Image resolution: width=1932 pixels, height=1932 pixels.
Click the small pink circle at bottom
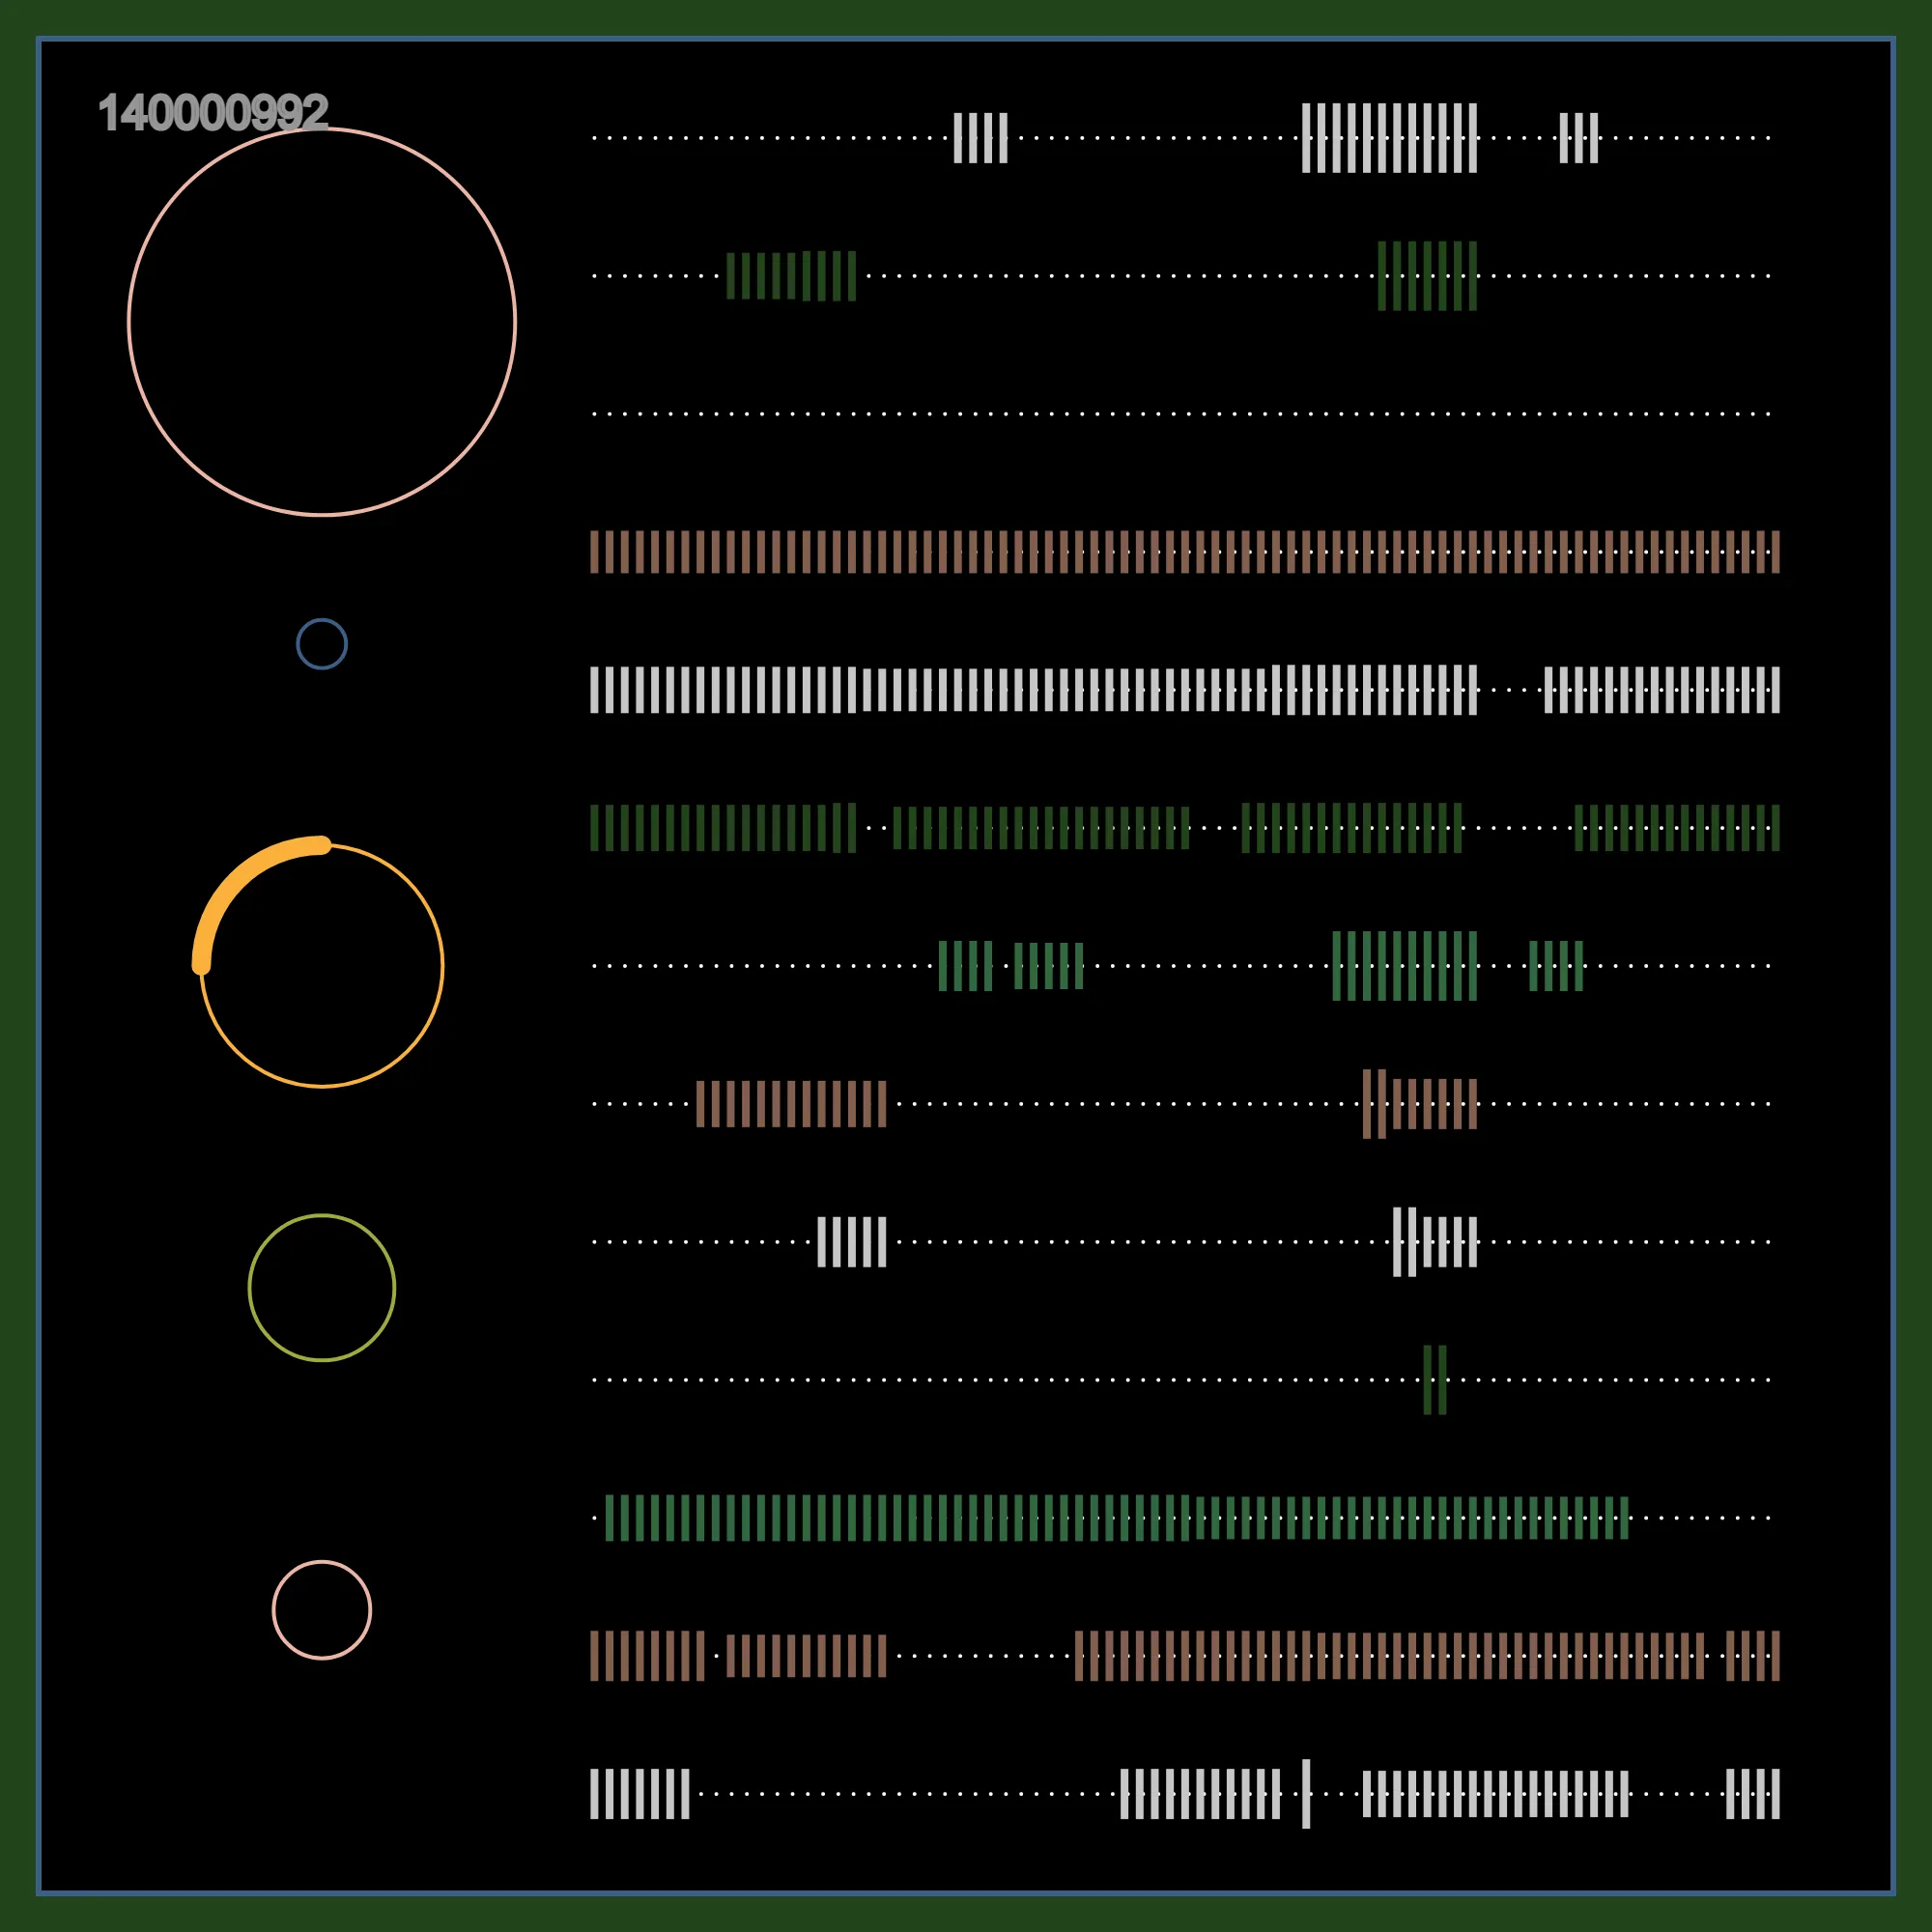point(322,1610)
